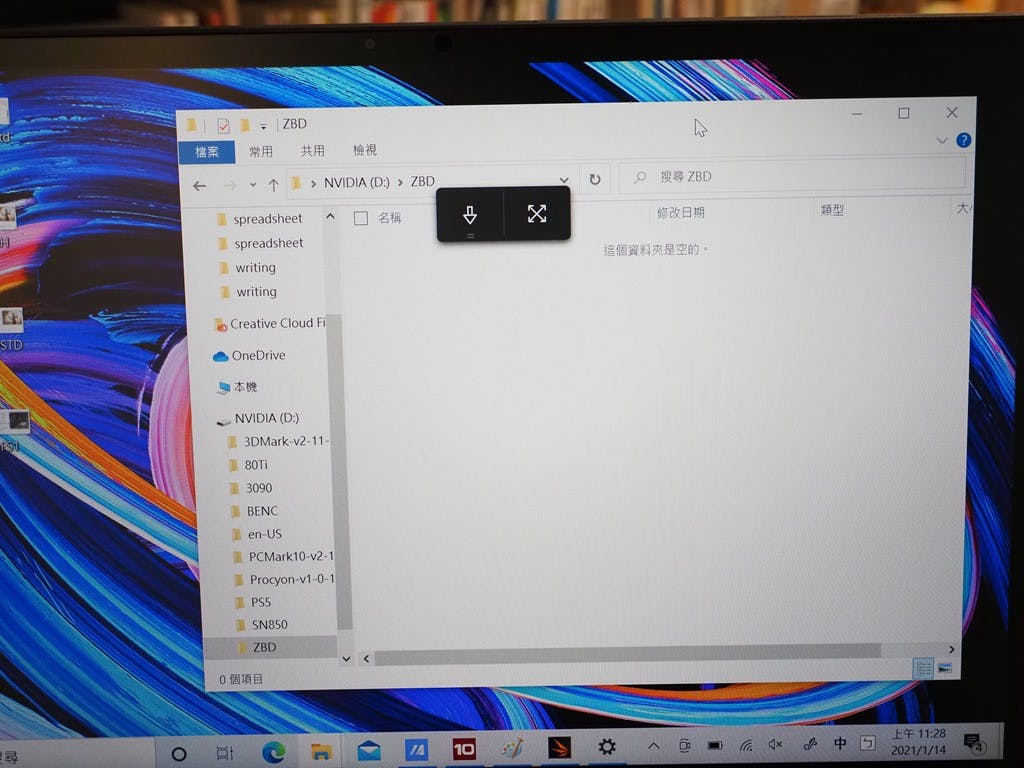
Task: Click the Properties checkmark icon in title bar
Action: coord(223,125)
